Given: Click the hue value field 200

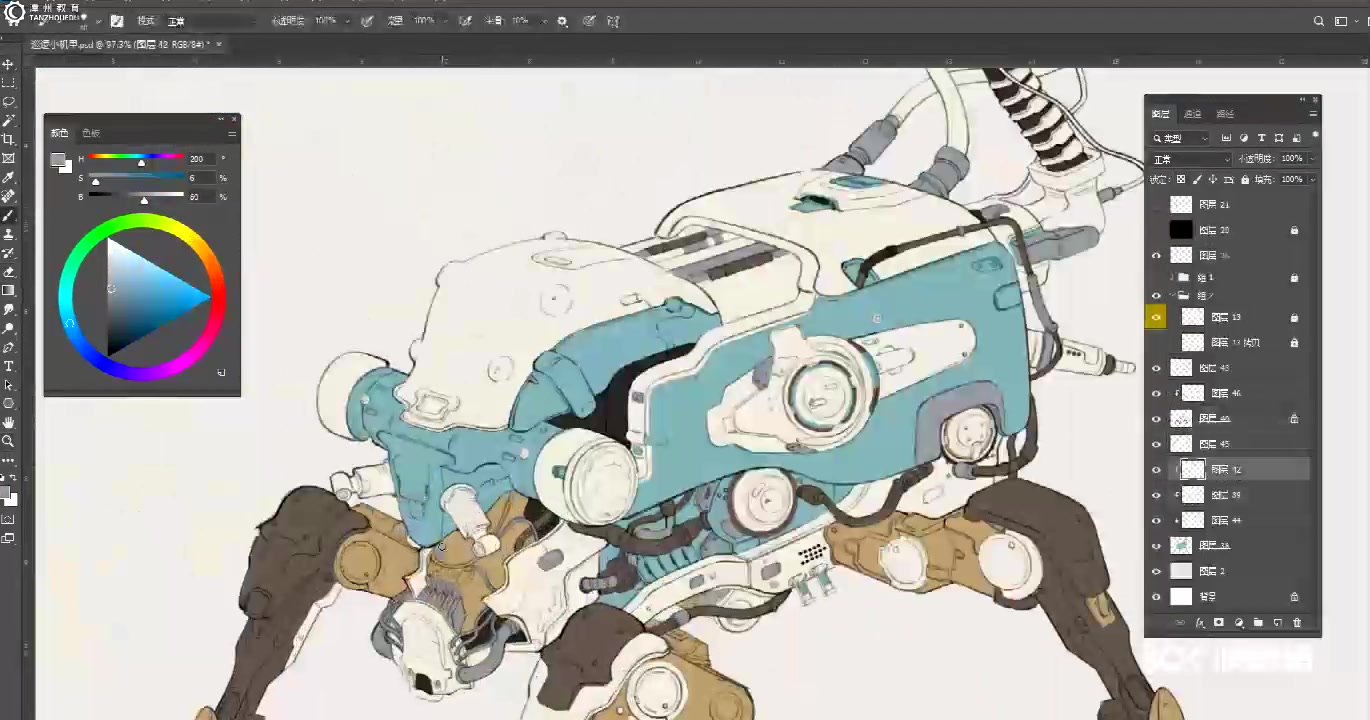Looking at the screenshot, I should tap(201, 159).
